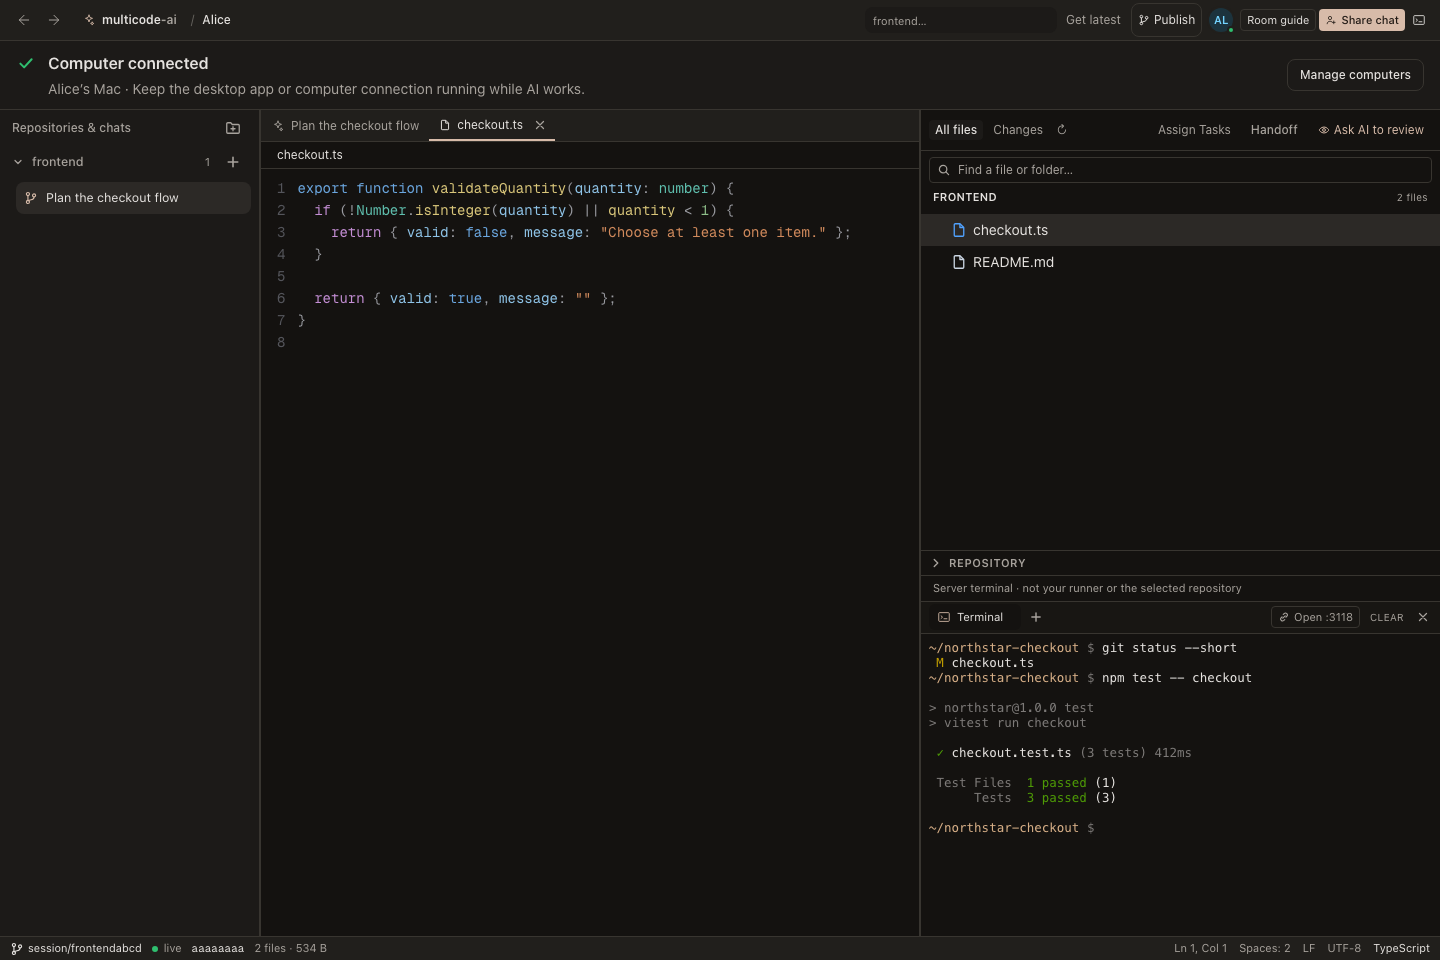The width and height of the screenshot is (1440, 960).
Task: Open the chat panel icon beside Share chat
Action: point(1419,20)
